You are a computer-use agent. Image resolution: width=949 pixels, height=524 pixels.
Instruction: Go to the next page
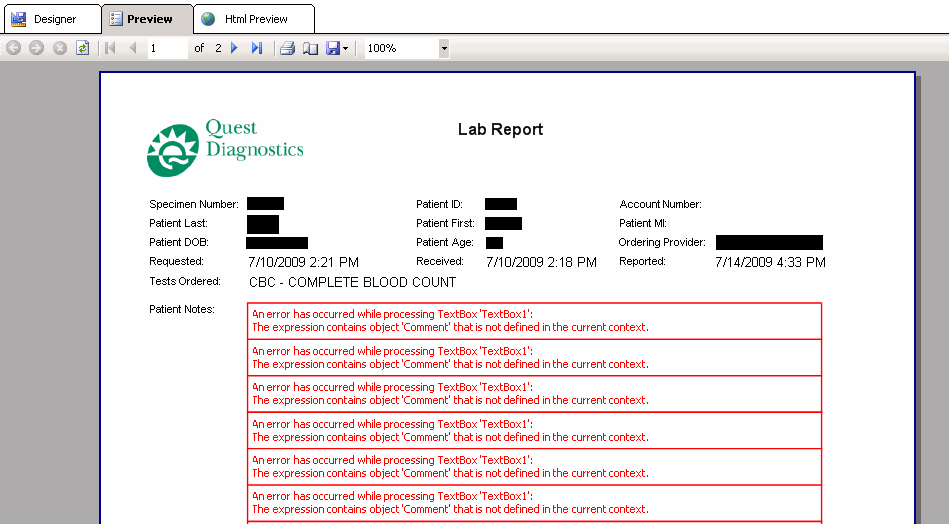point(234,48)
